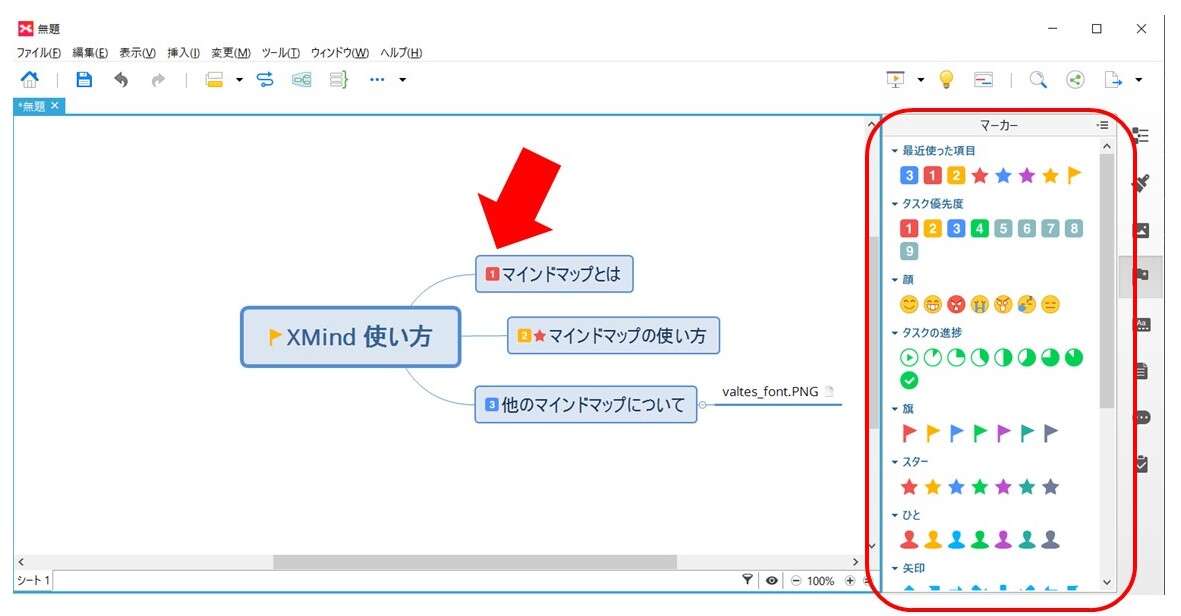Screen dimensions: 1181x616
Task: Click the yellow smiley face marker
Action: [908, 305]
